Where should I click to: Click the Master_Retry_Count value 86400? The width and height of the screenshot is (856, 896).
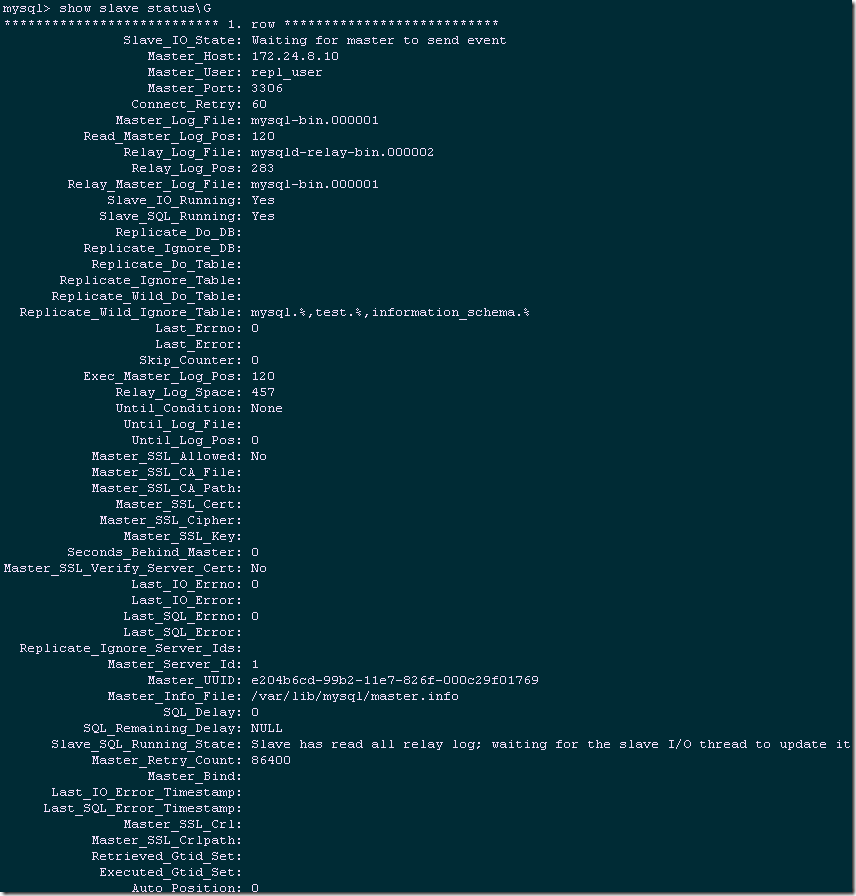270,760
